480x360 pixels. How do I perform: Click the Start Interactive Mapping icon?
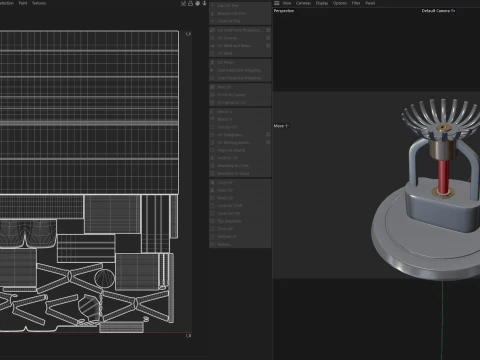(212, 70)
